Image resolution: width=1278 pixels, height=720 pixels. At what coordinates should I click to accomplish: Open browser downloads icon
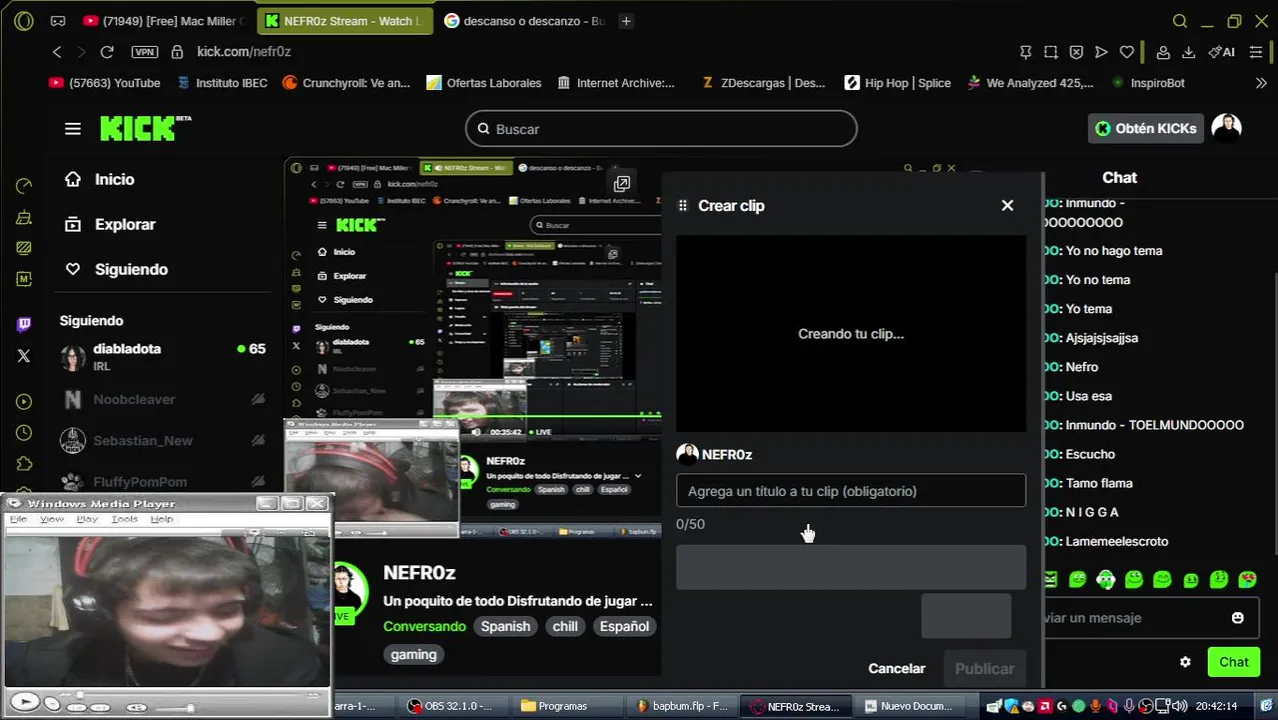coord(1189,52)
